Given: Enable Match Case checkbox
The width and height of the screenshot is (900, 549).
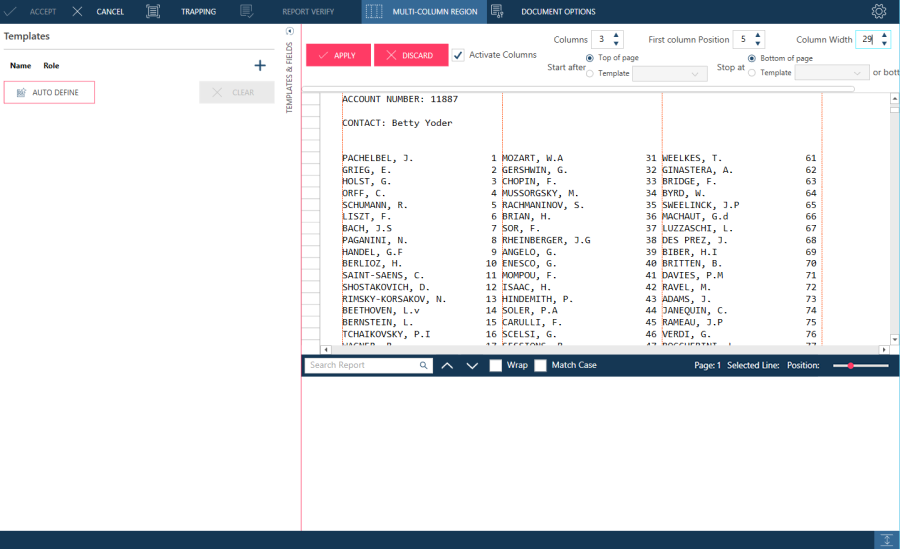Looking at the screenshot, I should [x=540, y=366].
